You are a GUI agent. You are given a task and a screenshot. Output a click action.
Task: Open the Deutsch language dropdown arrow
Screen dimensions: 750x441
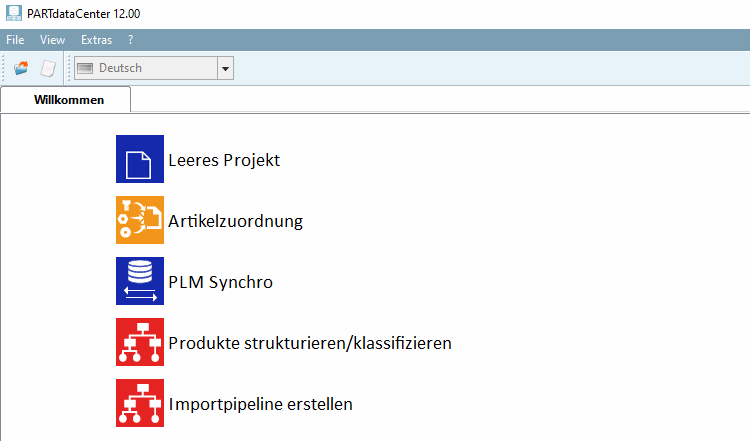tap(225, 68)
